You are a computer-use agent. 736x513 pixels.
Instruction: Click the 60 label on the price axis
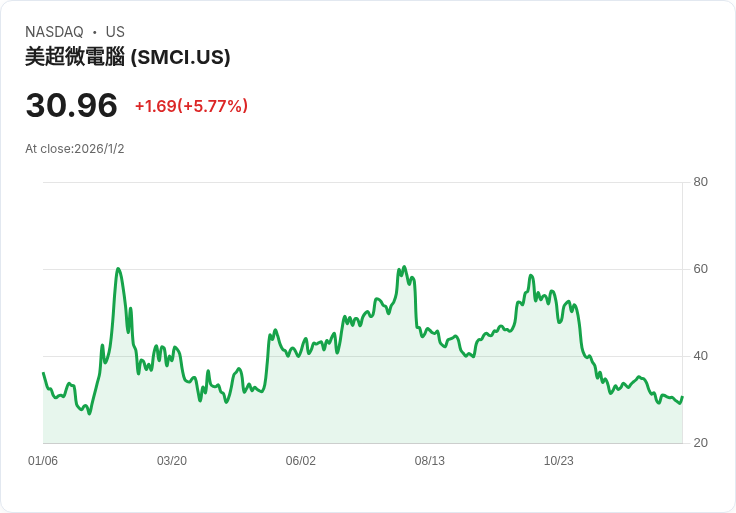click(x=700, y=269)
